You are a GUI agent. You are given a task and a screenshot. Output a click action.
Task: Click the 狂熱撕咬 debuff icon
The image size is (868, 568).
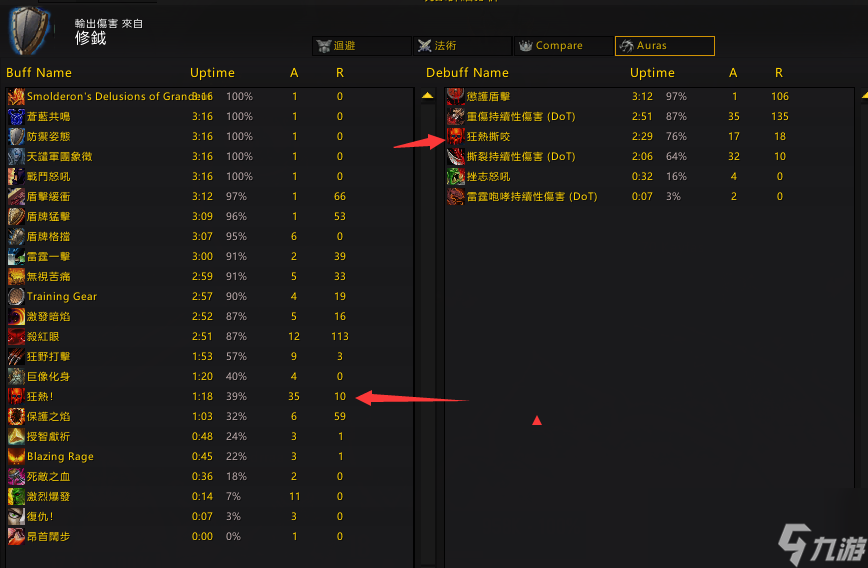click(x=456, y=137)
